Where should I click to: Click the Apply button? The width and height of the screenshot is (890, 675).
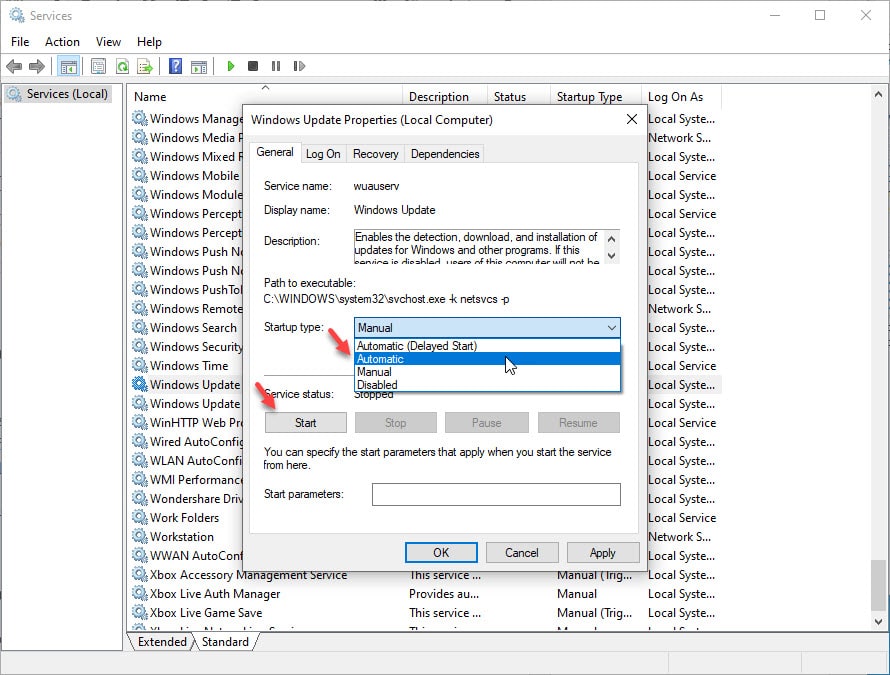602,552
